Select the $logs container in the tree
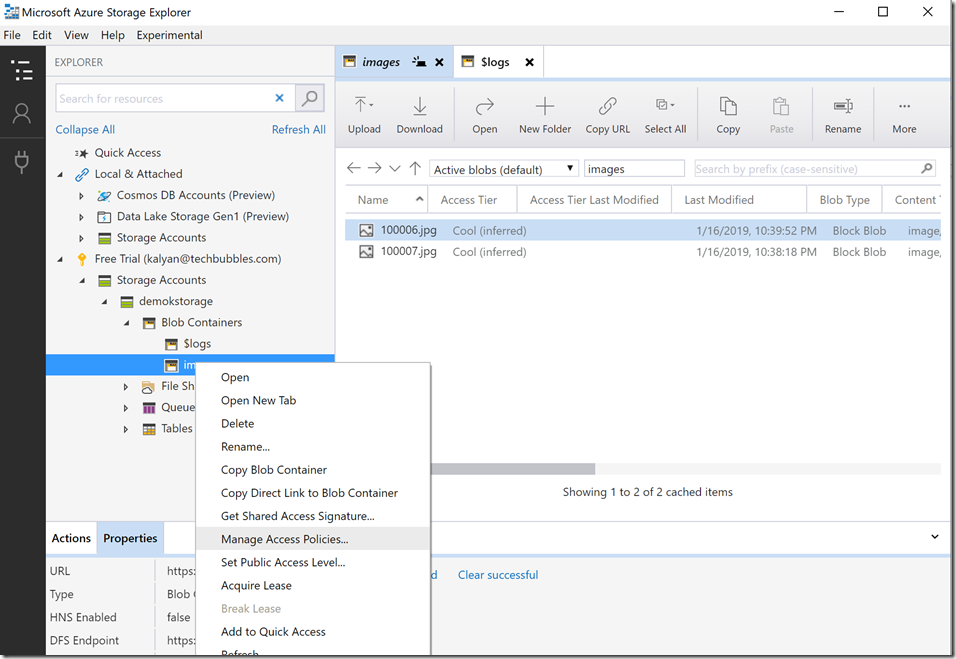 [197, 344]
